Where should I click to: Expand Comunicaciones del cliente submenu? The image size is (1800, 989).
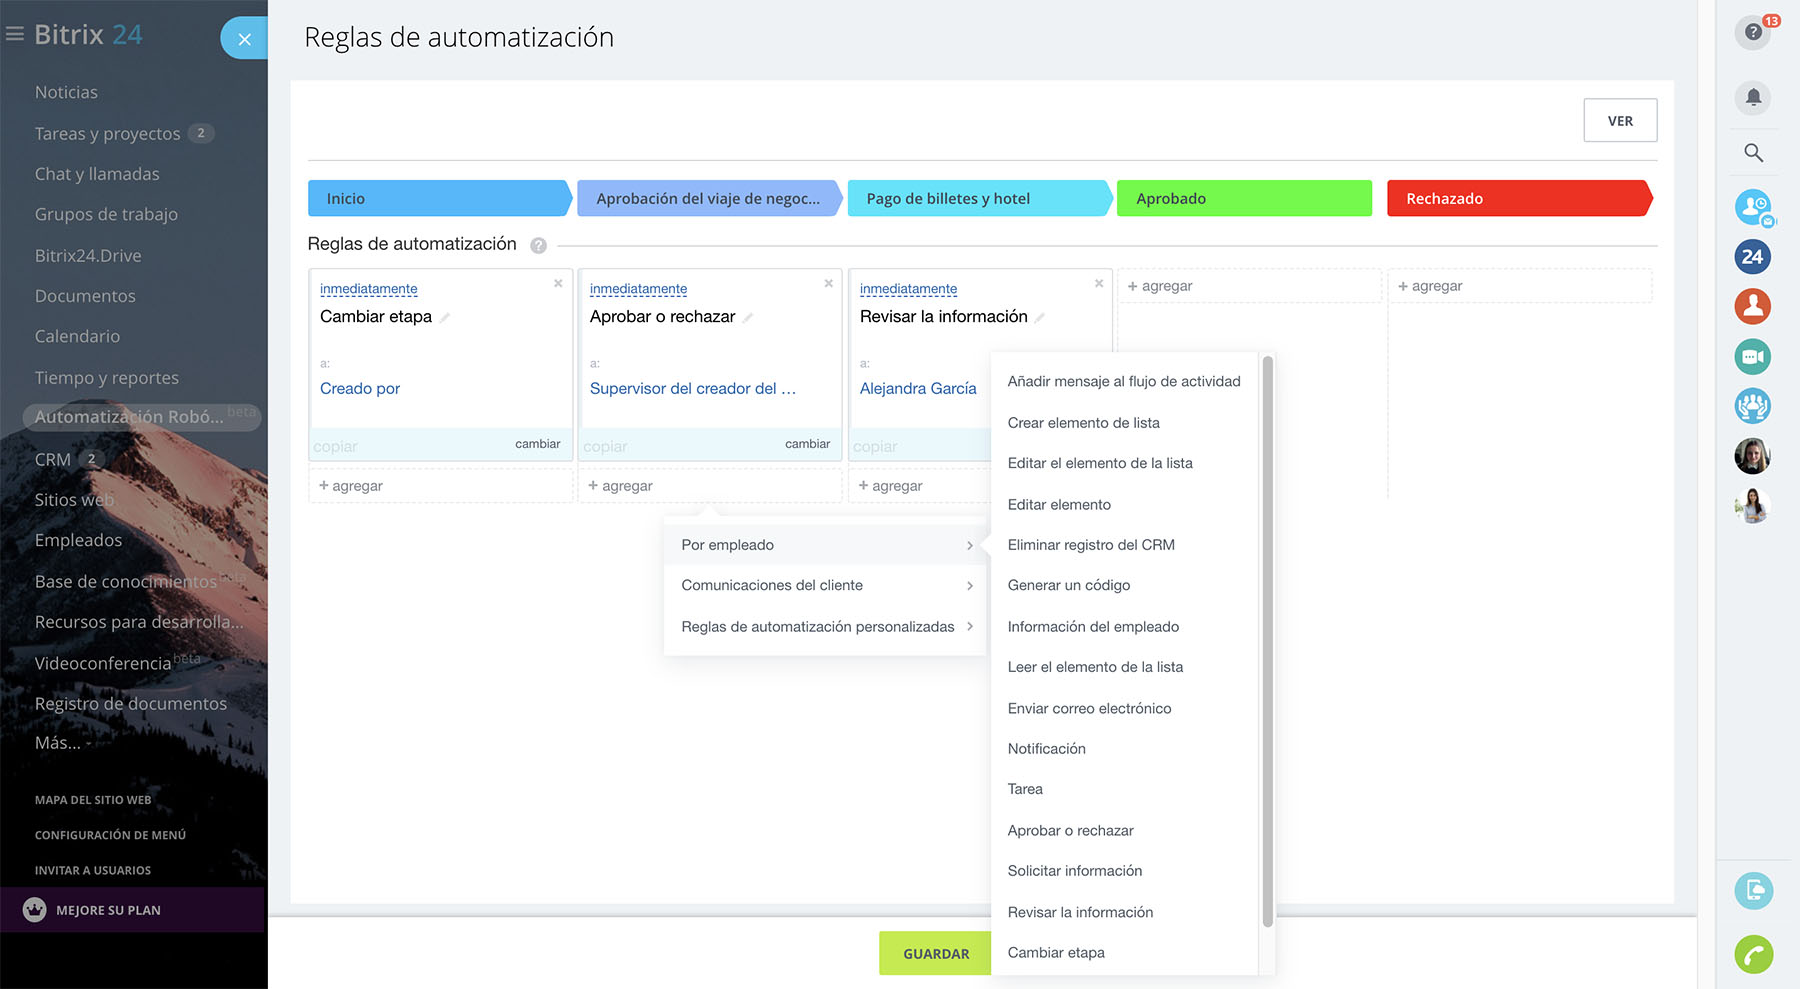825,585
